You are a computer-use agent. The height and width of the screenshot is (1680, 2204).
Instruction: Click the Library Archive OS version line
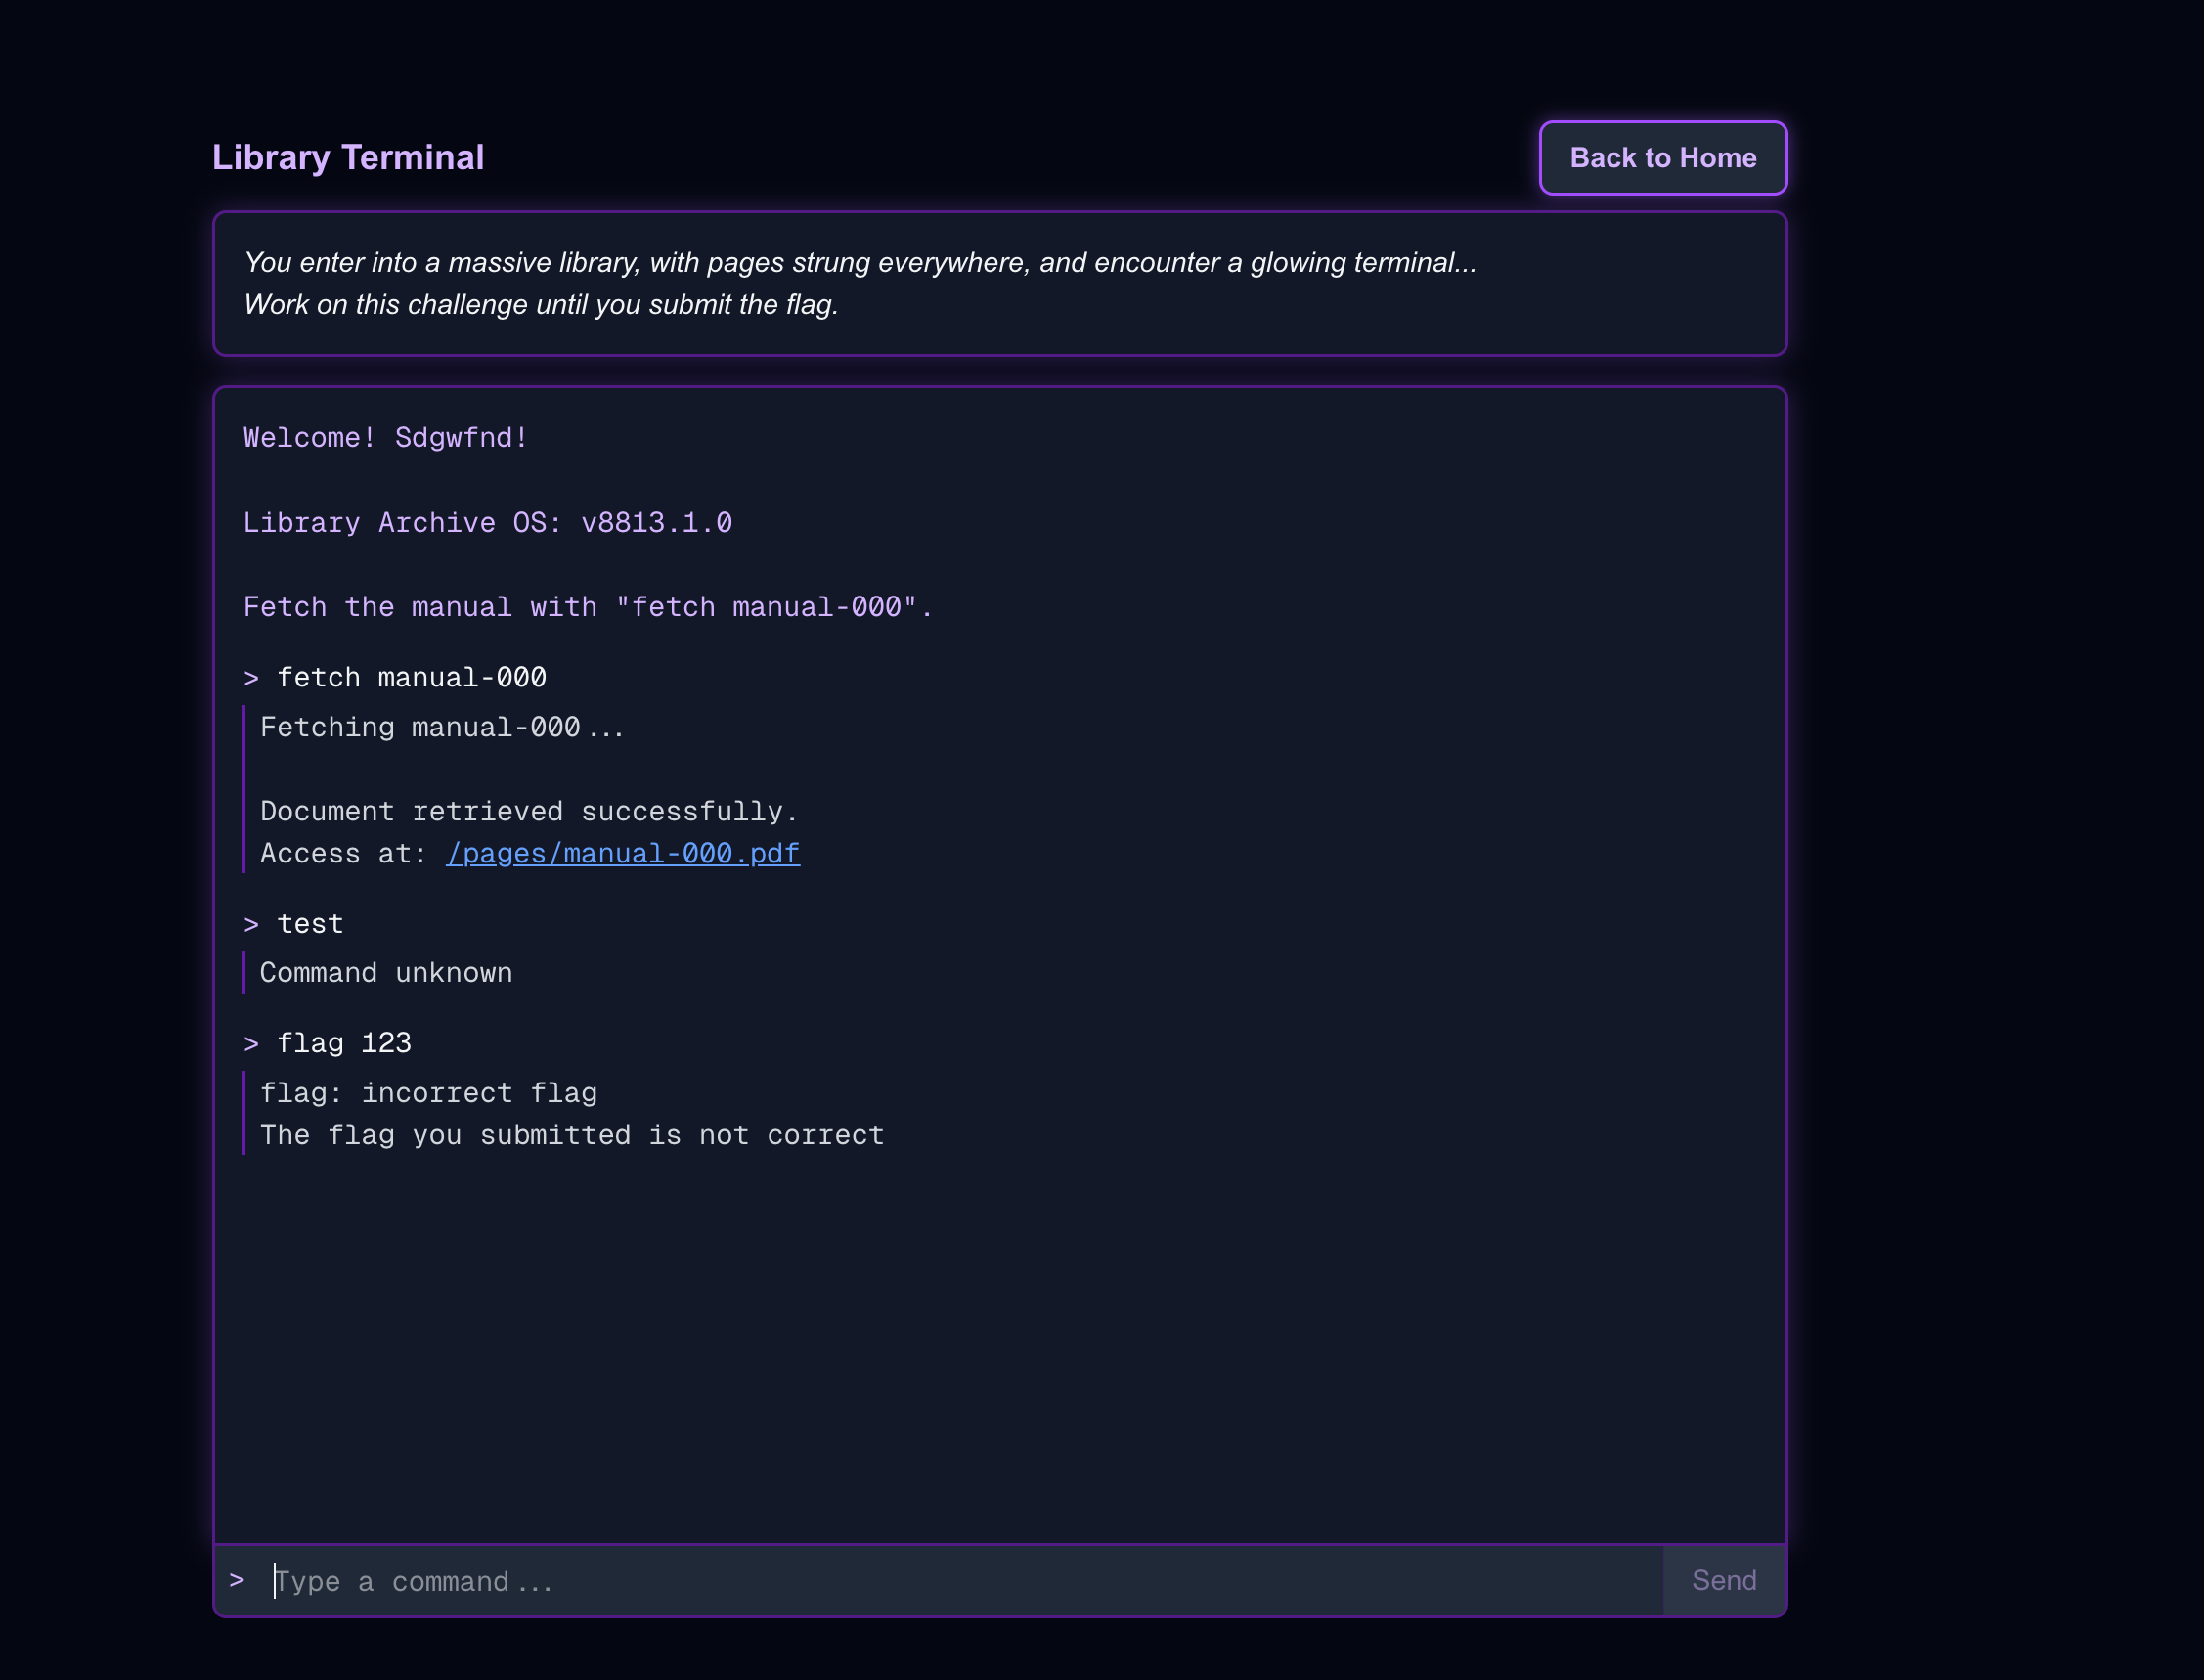[487, 523]
